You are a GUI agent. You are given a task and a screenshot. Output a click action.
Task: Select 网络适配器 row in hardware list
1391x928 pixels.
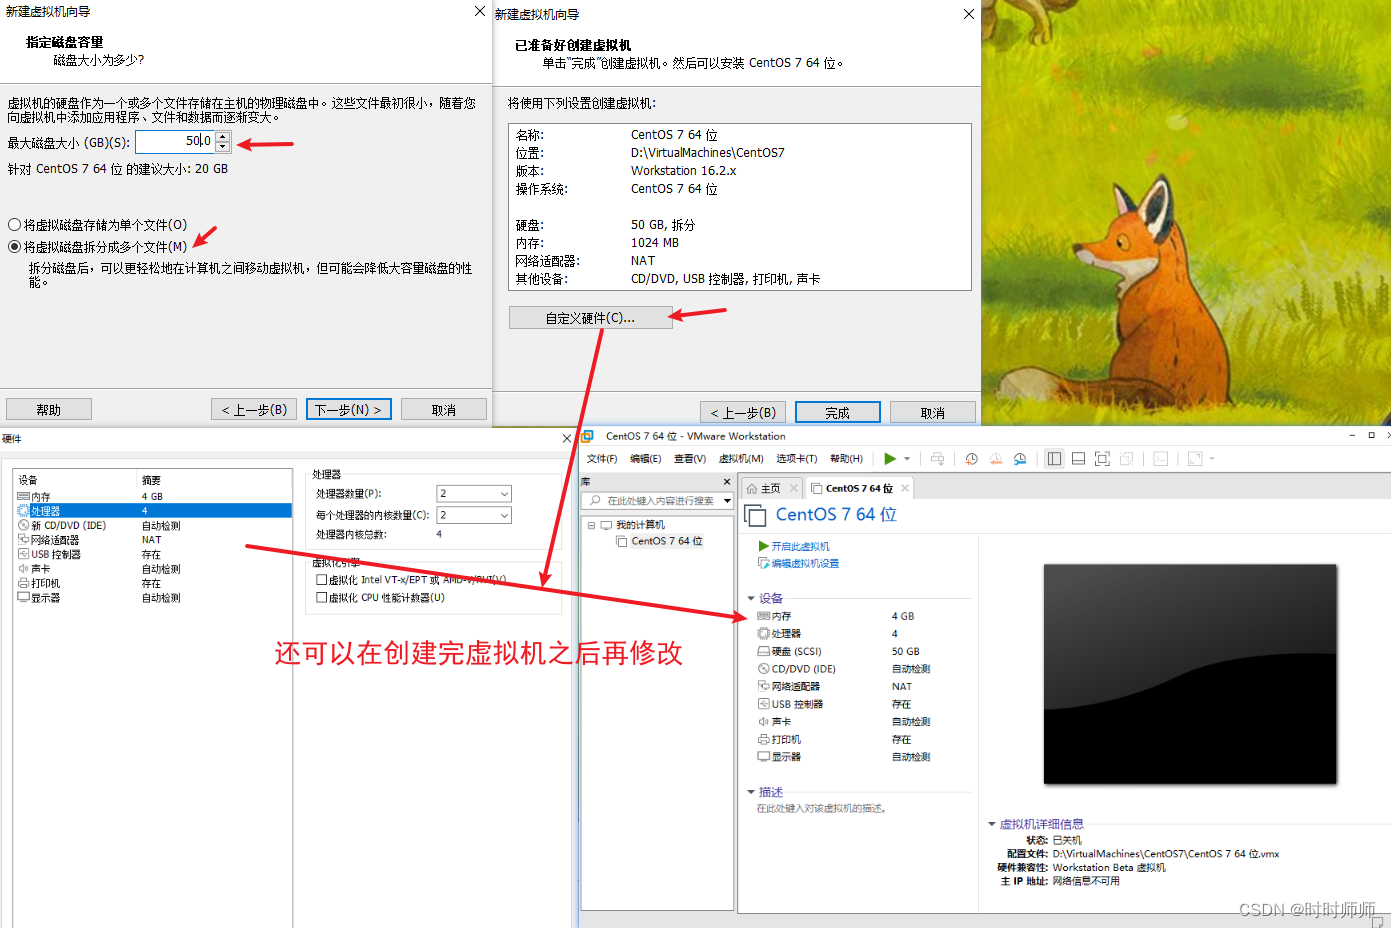(153, 540)
